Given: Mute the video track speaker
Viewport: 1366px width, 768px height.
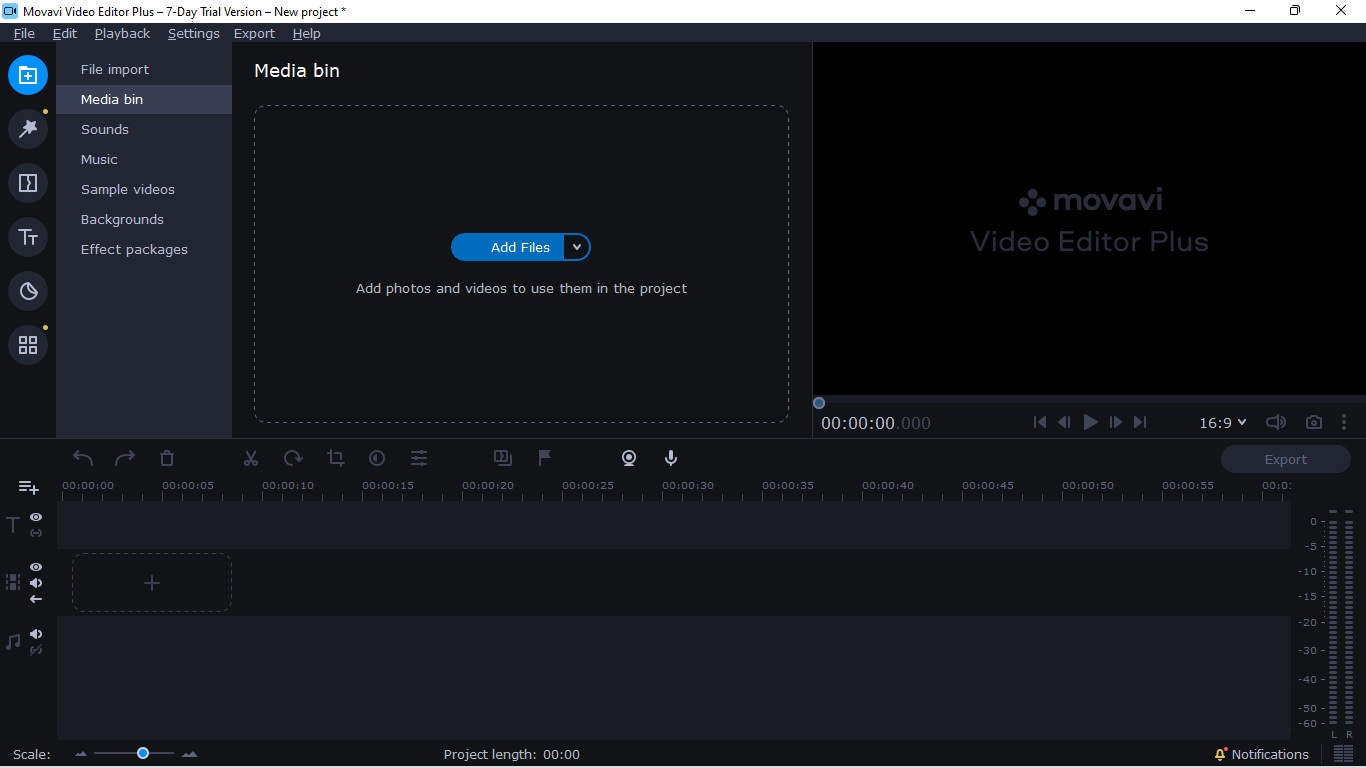Looking at the screenshot, I should (36, 583).
